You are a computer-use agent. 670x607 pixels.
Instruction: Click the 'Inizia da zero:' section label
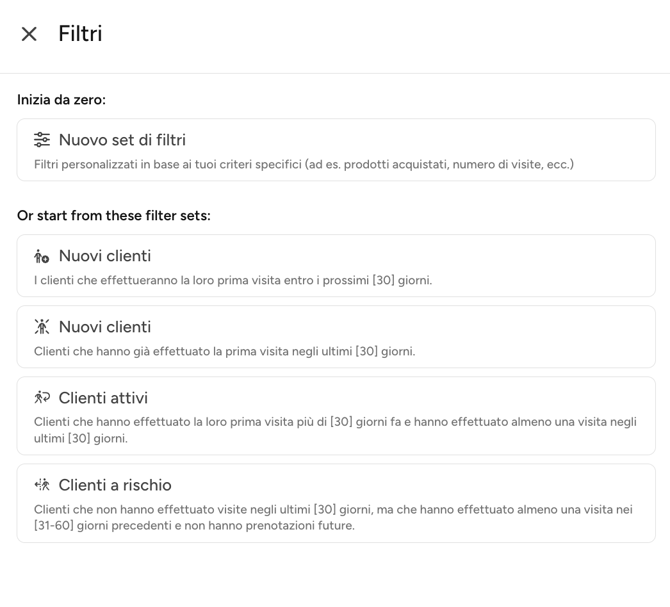coord(61,100)
